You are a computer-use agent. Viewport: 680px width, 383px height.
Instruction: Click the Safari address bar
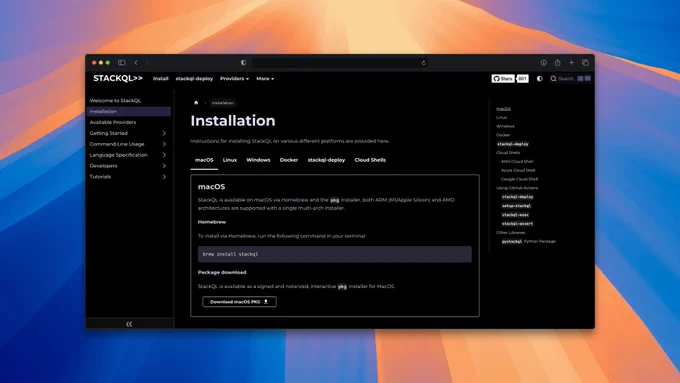340,63
